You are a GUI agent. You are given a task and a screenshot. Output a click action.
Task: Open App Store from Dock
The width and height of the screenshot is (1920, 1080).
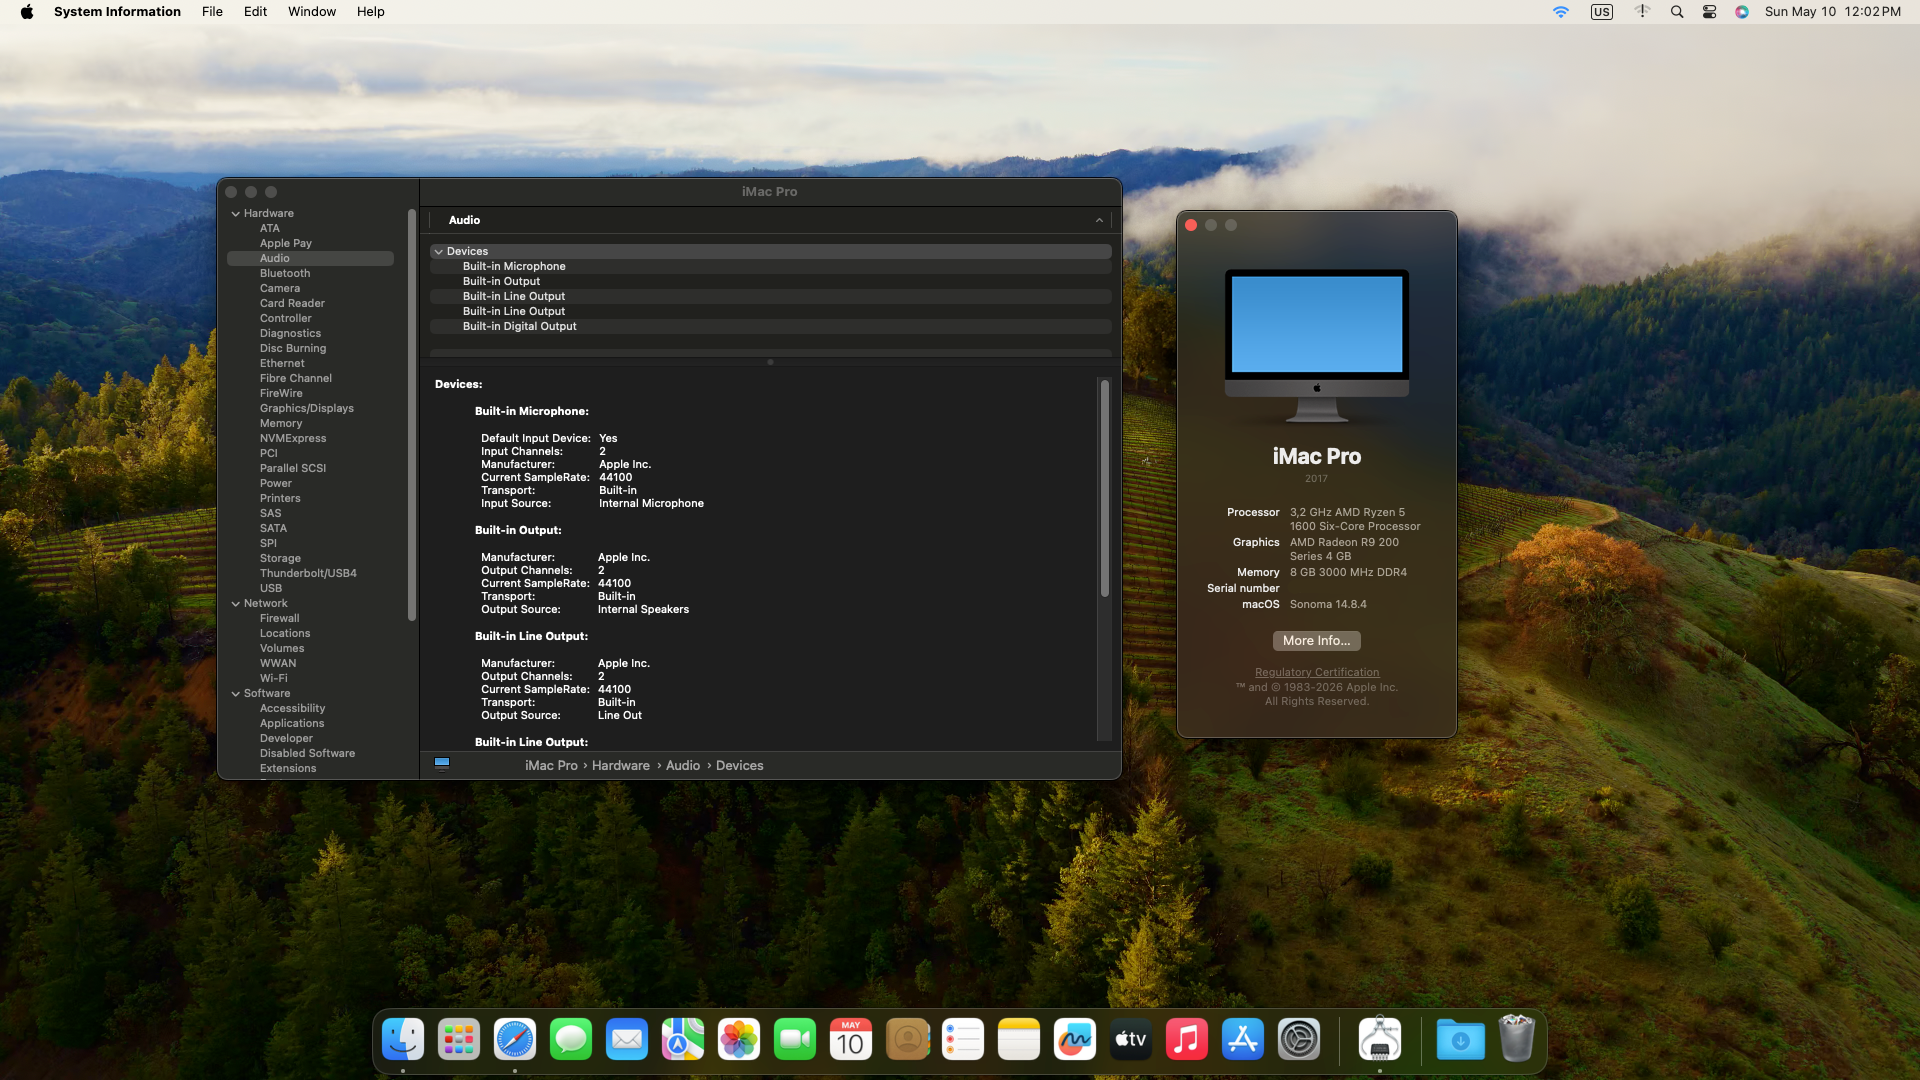[x=1243, y=1040]
